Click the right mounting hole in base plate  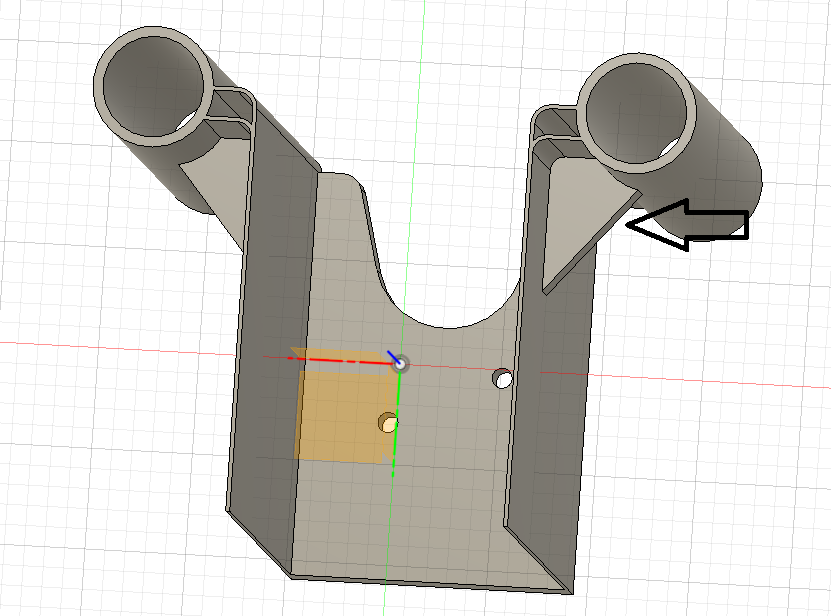click(503, 379)
